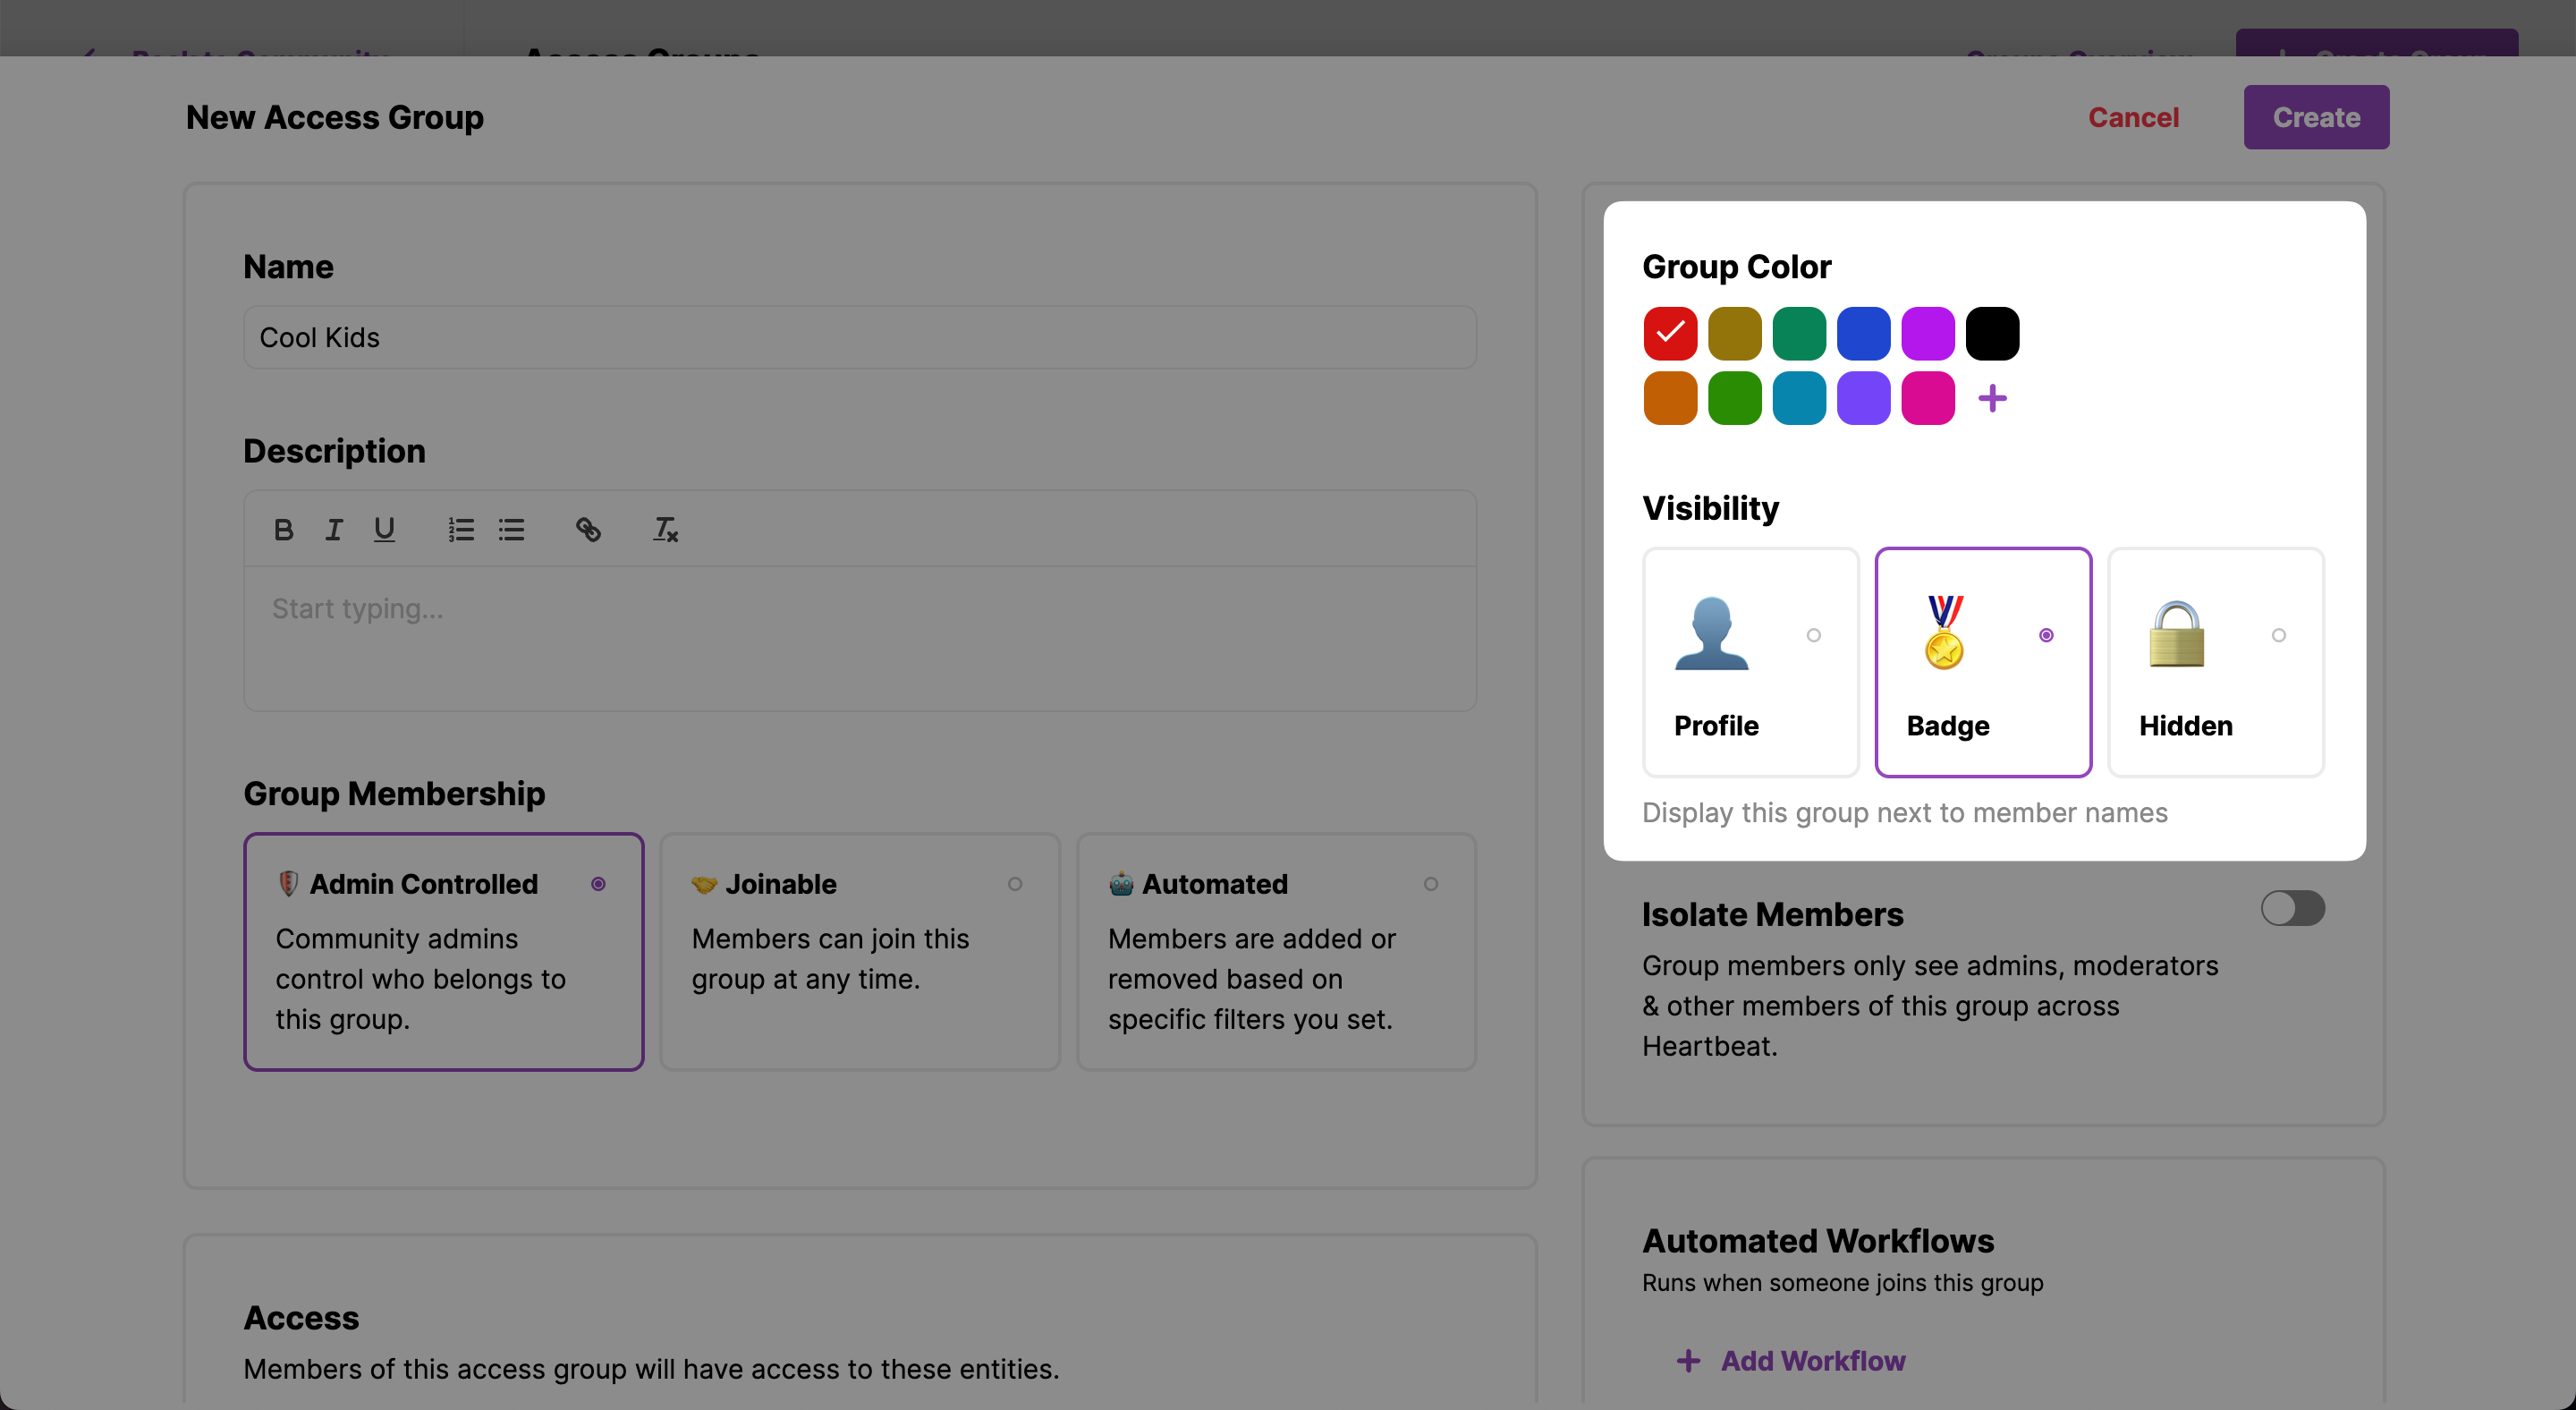
Task: Click the Automated card description text
Action: click(1251, 978)
